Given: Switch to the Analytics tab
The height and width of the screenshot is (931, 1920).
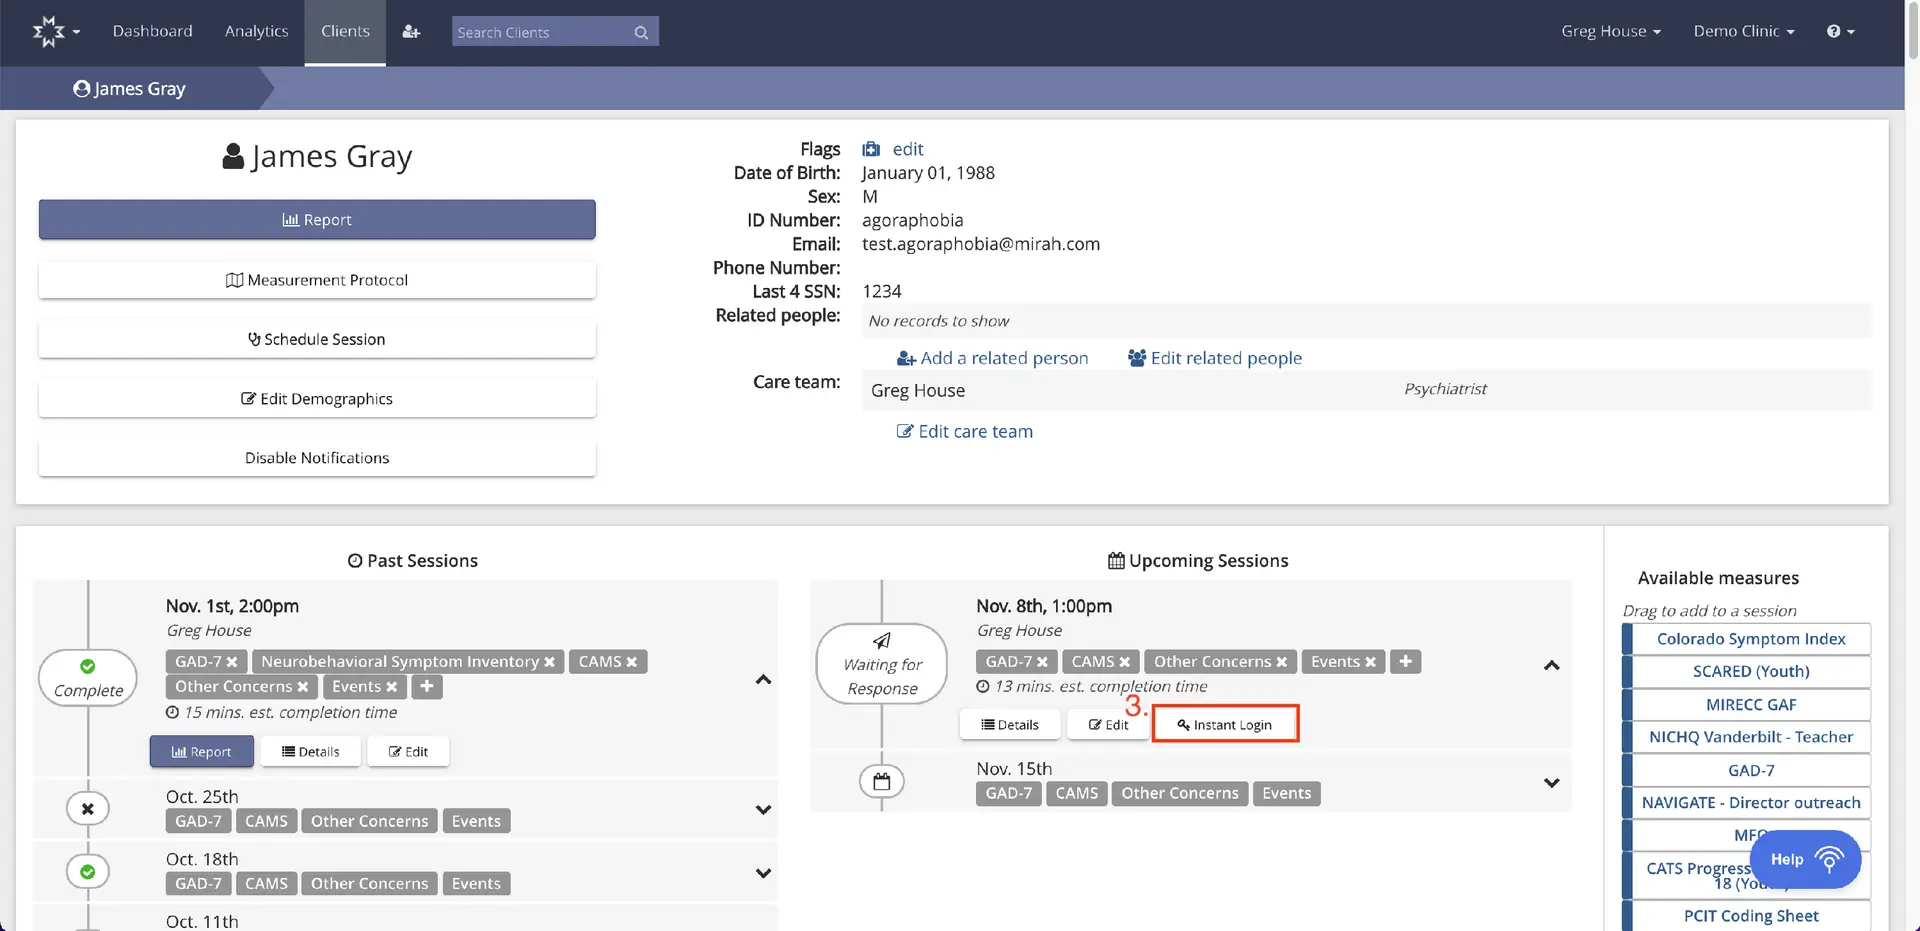Looking at the screenshot, I should (256, 31).
